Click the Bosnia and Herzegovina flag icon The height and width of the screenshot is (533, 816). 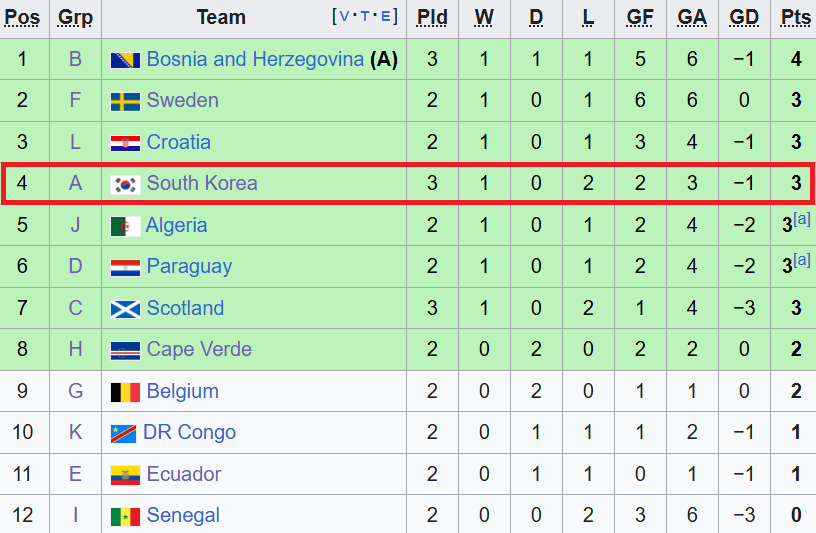coord(125,60)
